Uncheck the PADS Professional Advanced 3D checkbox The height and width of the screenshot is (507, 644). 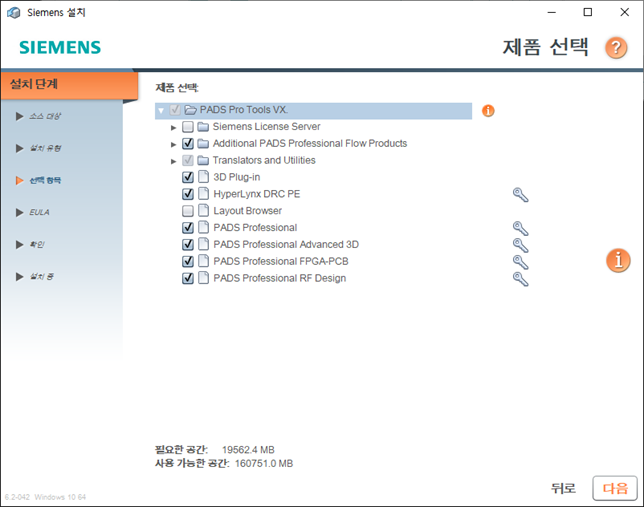(188, 244)
